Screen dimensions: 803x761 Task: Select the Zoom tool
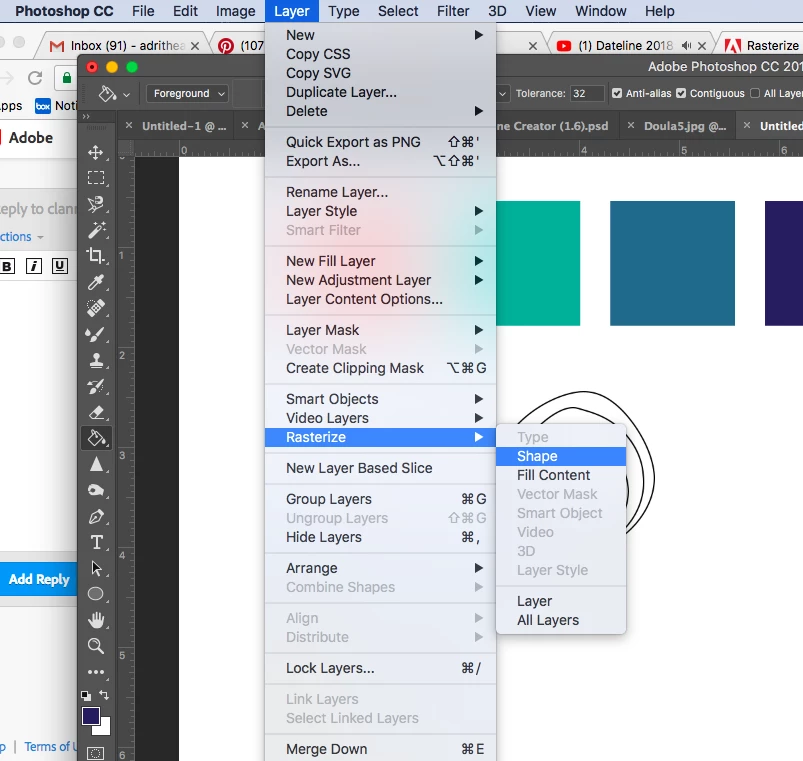(96, 646)
